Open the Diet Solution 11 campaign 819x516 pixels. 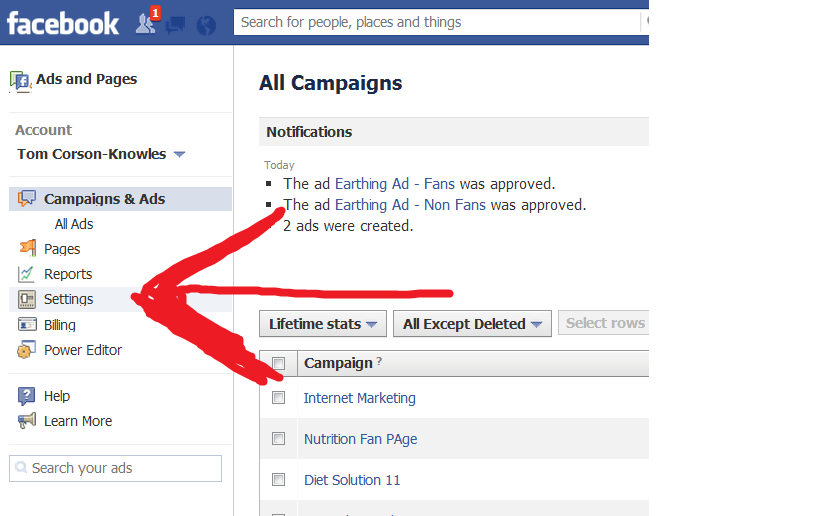tap(351, 480)
